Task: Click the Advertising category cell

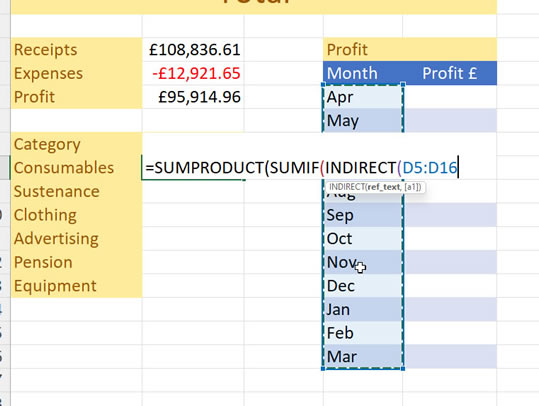Action: pyautogui.click(x=76, y=239)
